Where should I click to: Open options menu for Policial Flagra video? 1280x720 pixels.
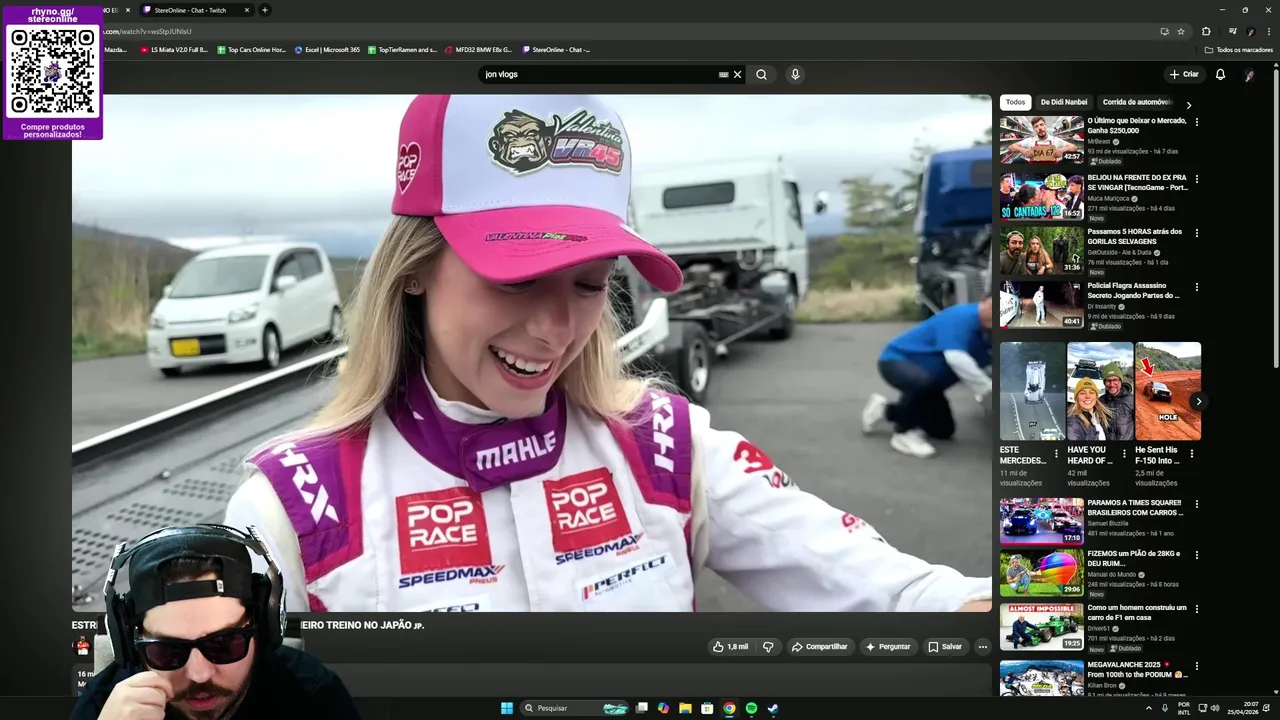pos(1196,287)
